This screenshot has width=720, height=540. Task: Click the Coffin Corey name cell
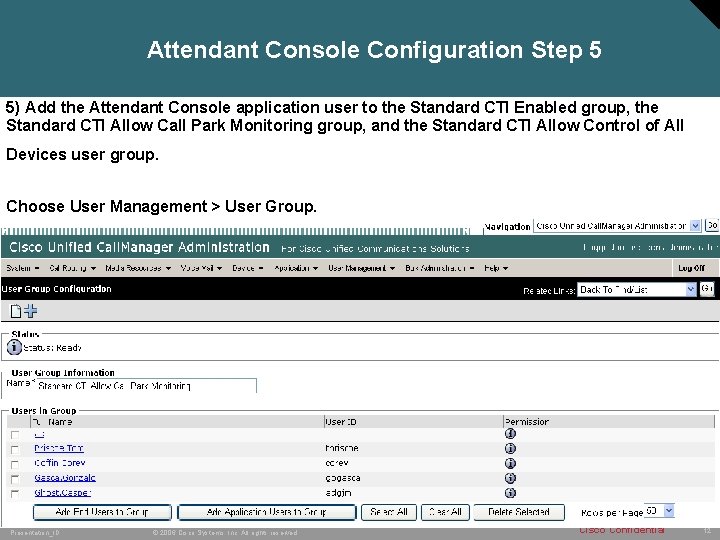click(60, 463)
